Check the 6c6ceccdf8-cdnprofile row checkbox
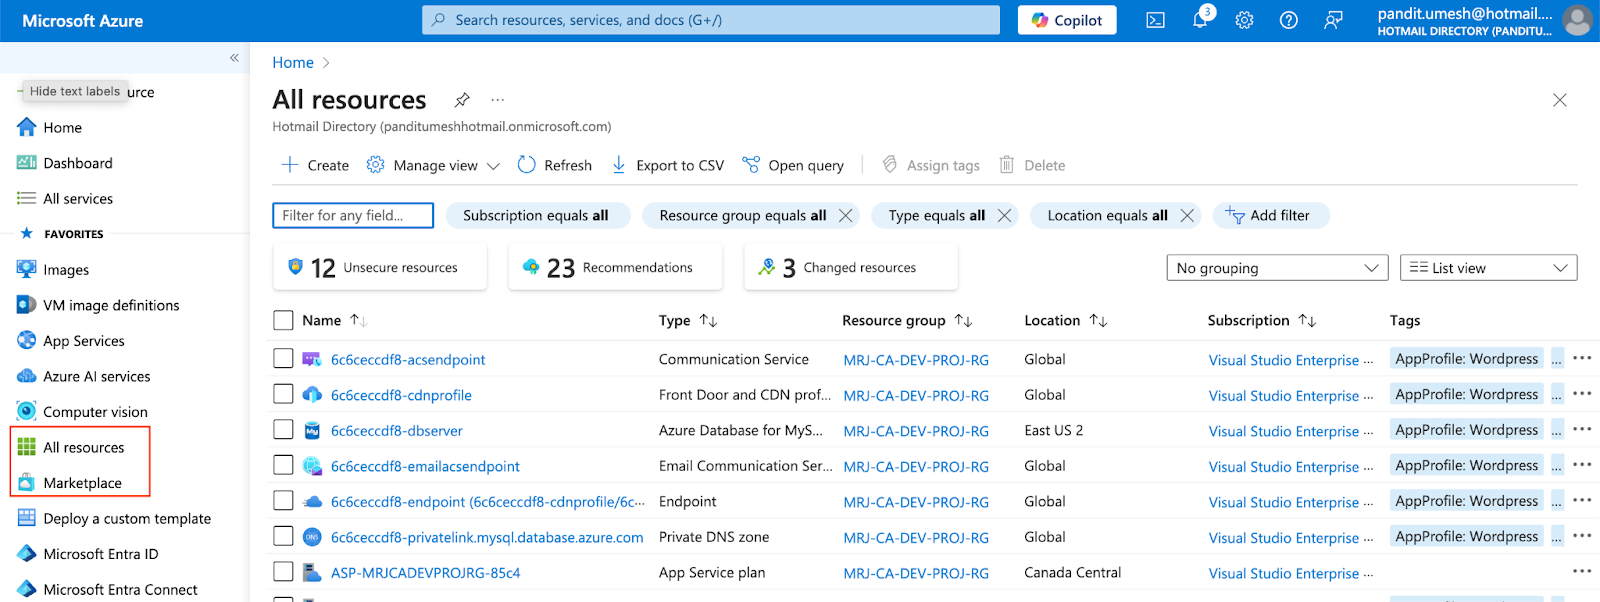The height and width of the screenshot is (602, 1600). 283,394
